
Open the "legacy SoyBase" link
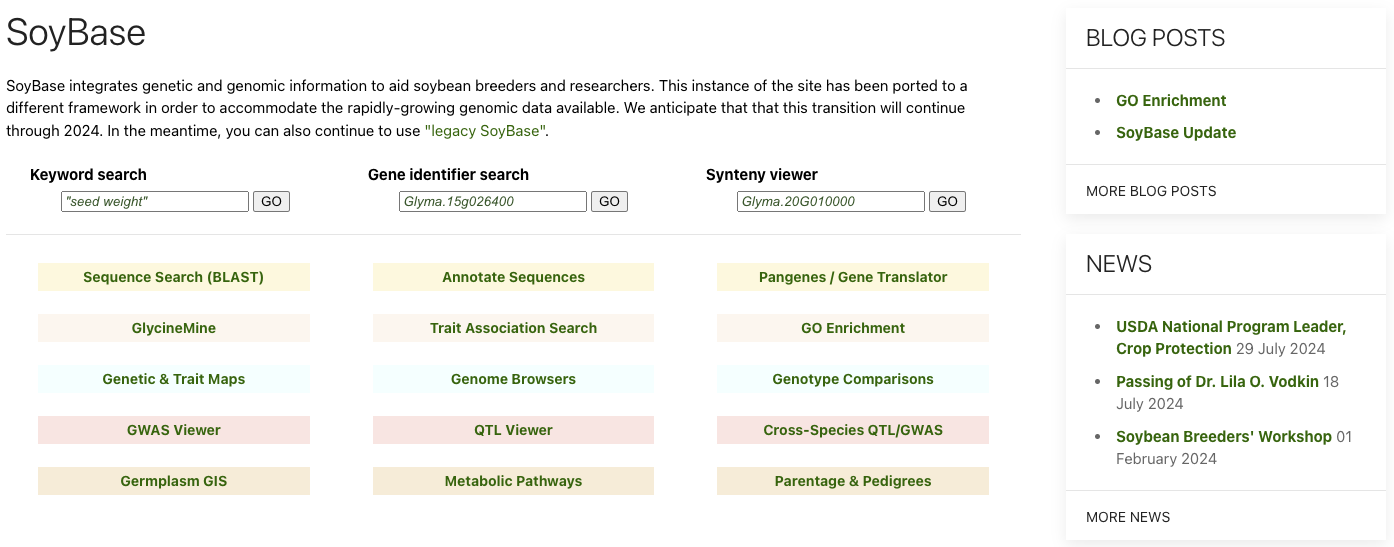[486, 130]
